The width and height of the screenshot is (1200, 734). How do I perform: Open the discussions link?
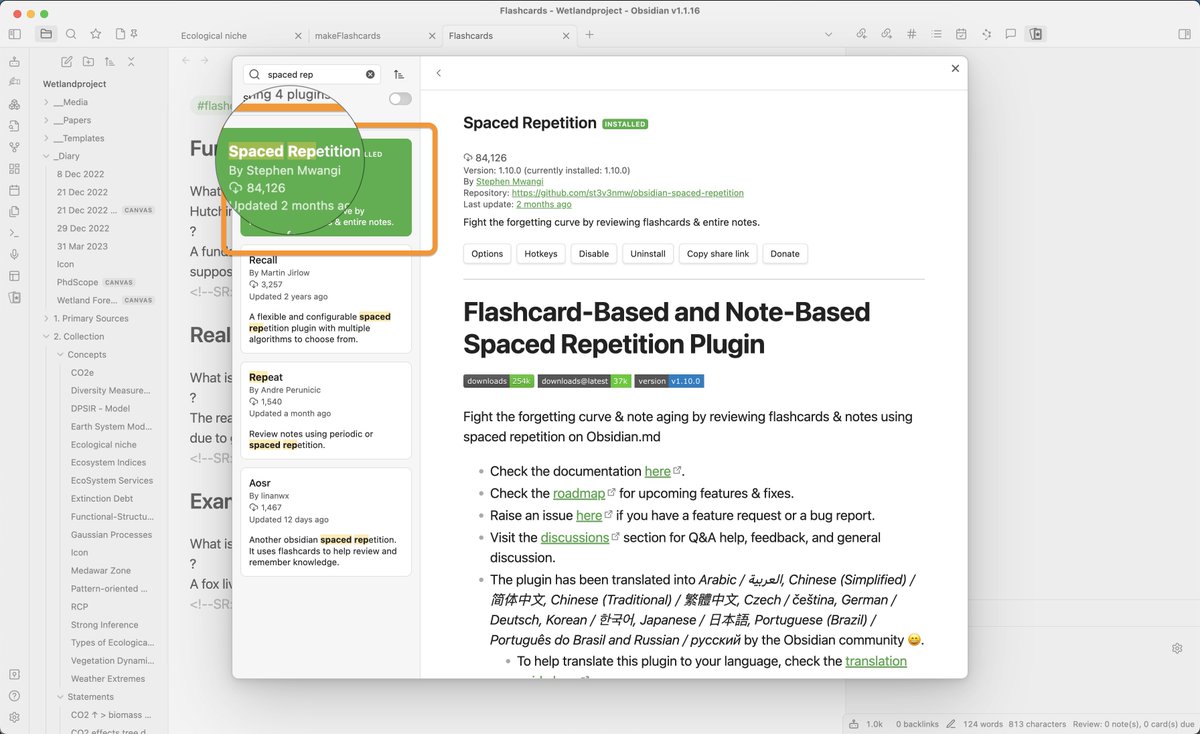575,537
